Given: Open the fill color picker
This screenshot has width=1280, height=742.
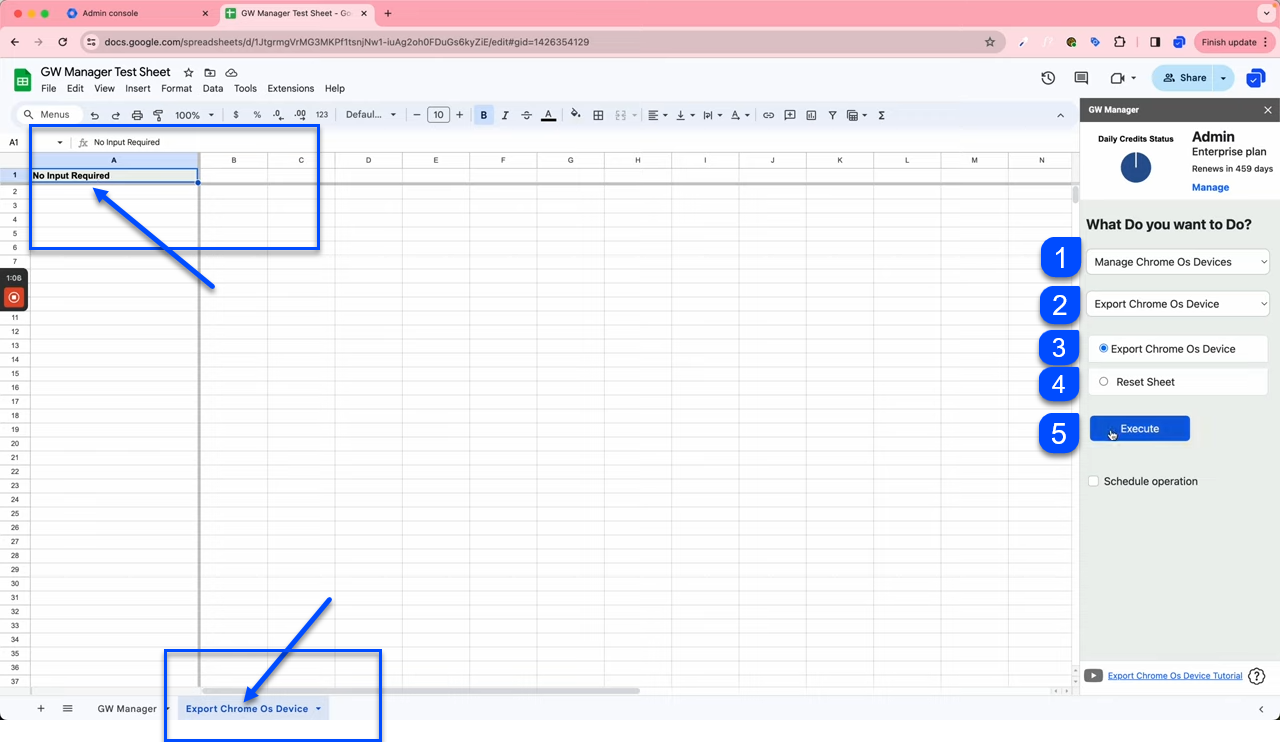Looking at the screenshot, I should click(575, 115).
